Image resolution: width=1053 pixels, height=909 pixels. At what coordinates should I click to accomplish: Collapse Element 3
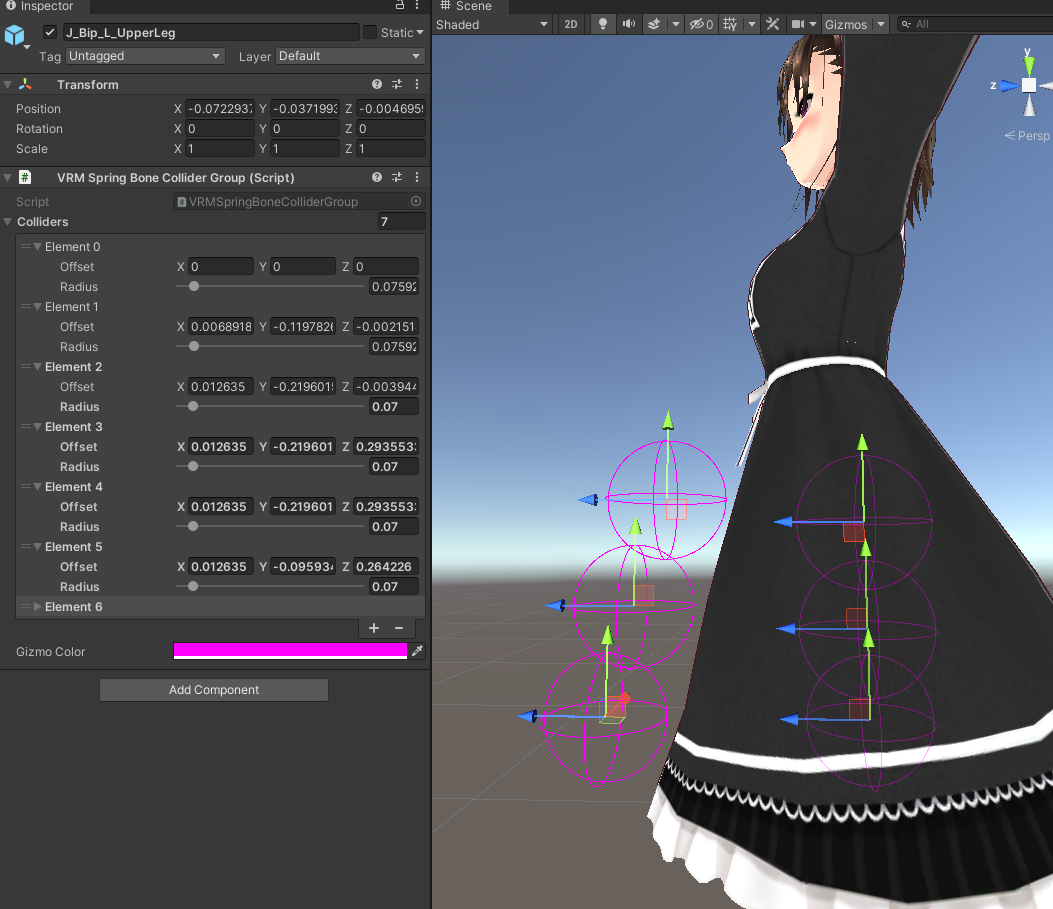(x=38, y=427)
